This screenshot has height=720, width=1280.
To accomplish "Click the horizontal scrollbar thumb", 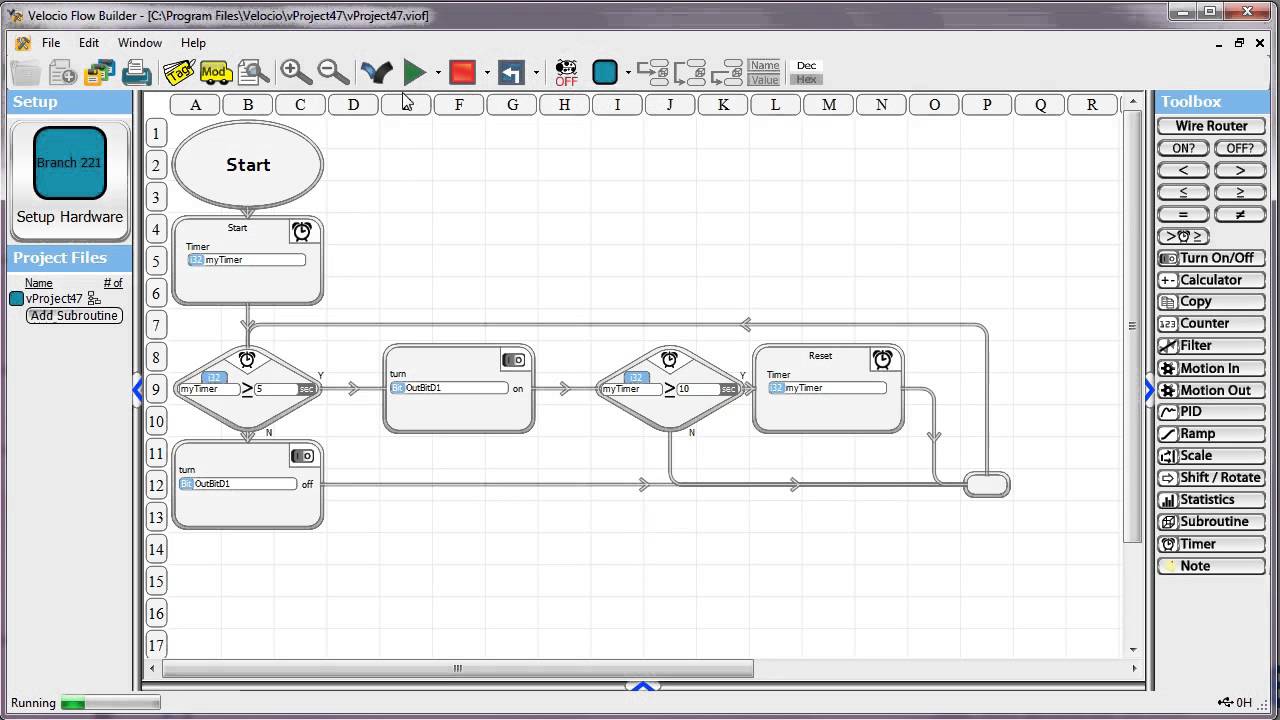I will point(458,668).
